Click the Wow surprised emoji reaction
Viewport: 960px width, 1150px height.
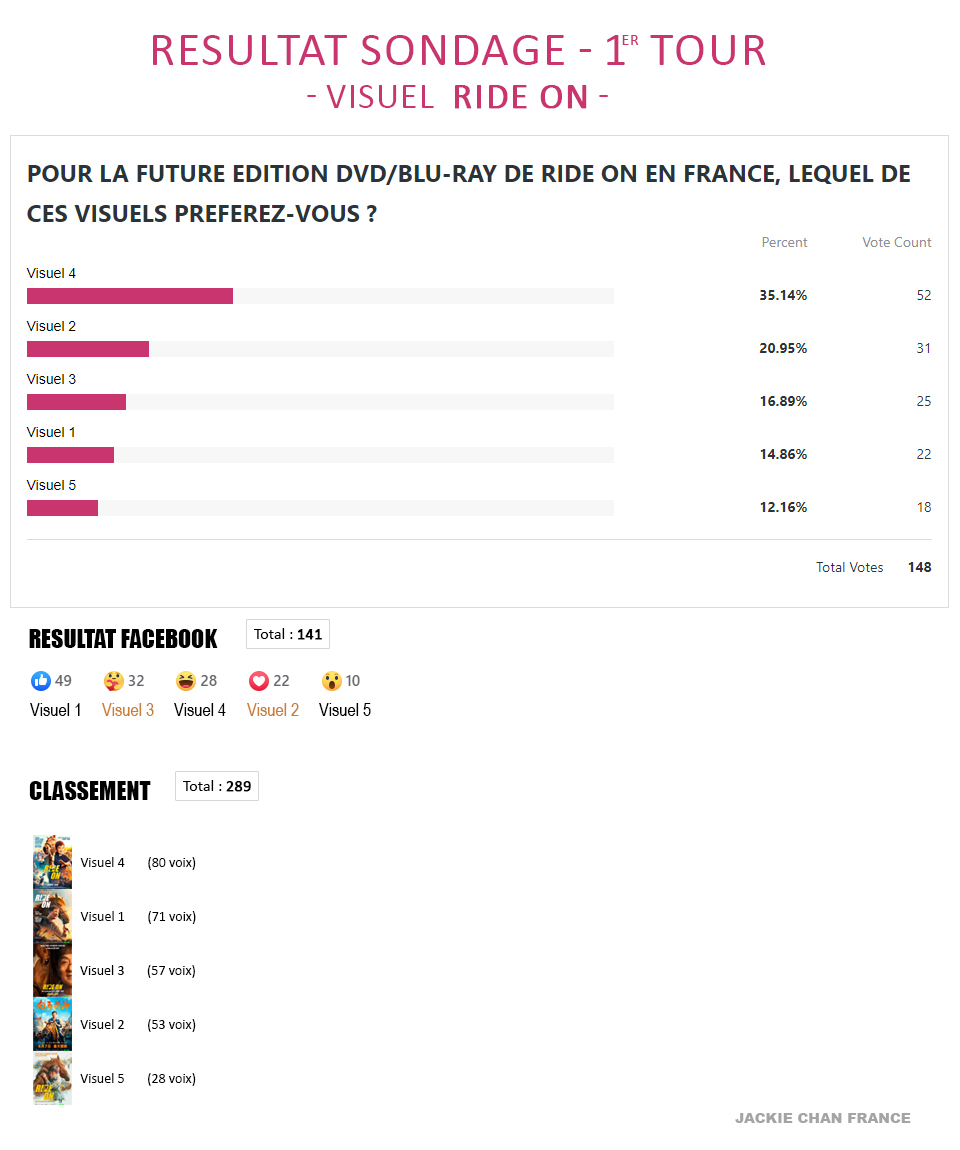(331, 681)
